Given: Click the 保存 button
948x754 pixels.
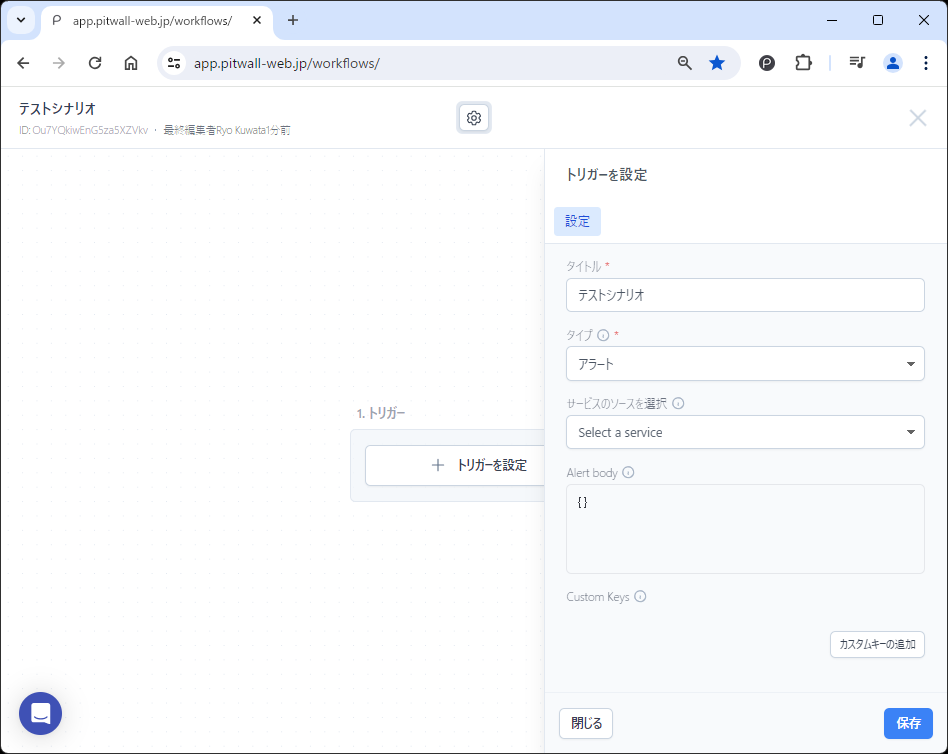Looking at the screenshot, I should point(907,723).
